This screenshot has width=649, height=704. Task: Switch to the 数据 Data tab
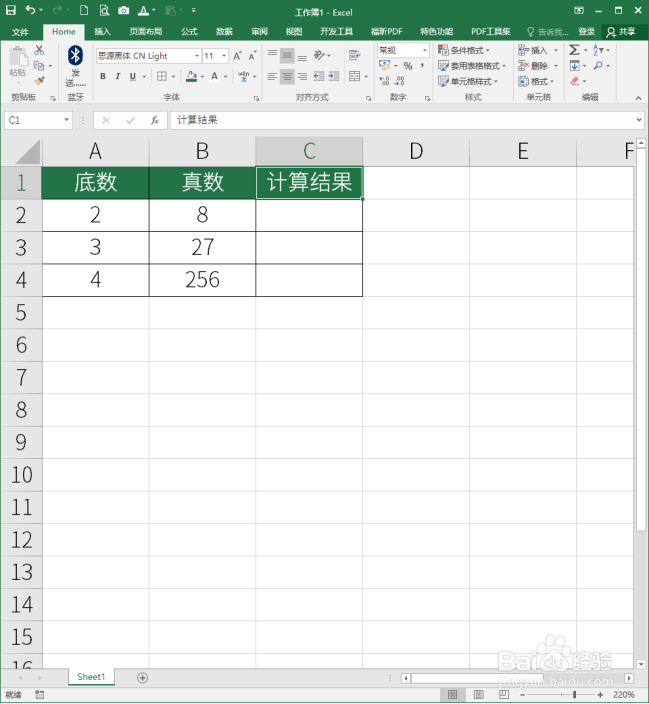224,31
